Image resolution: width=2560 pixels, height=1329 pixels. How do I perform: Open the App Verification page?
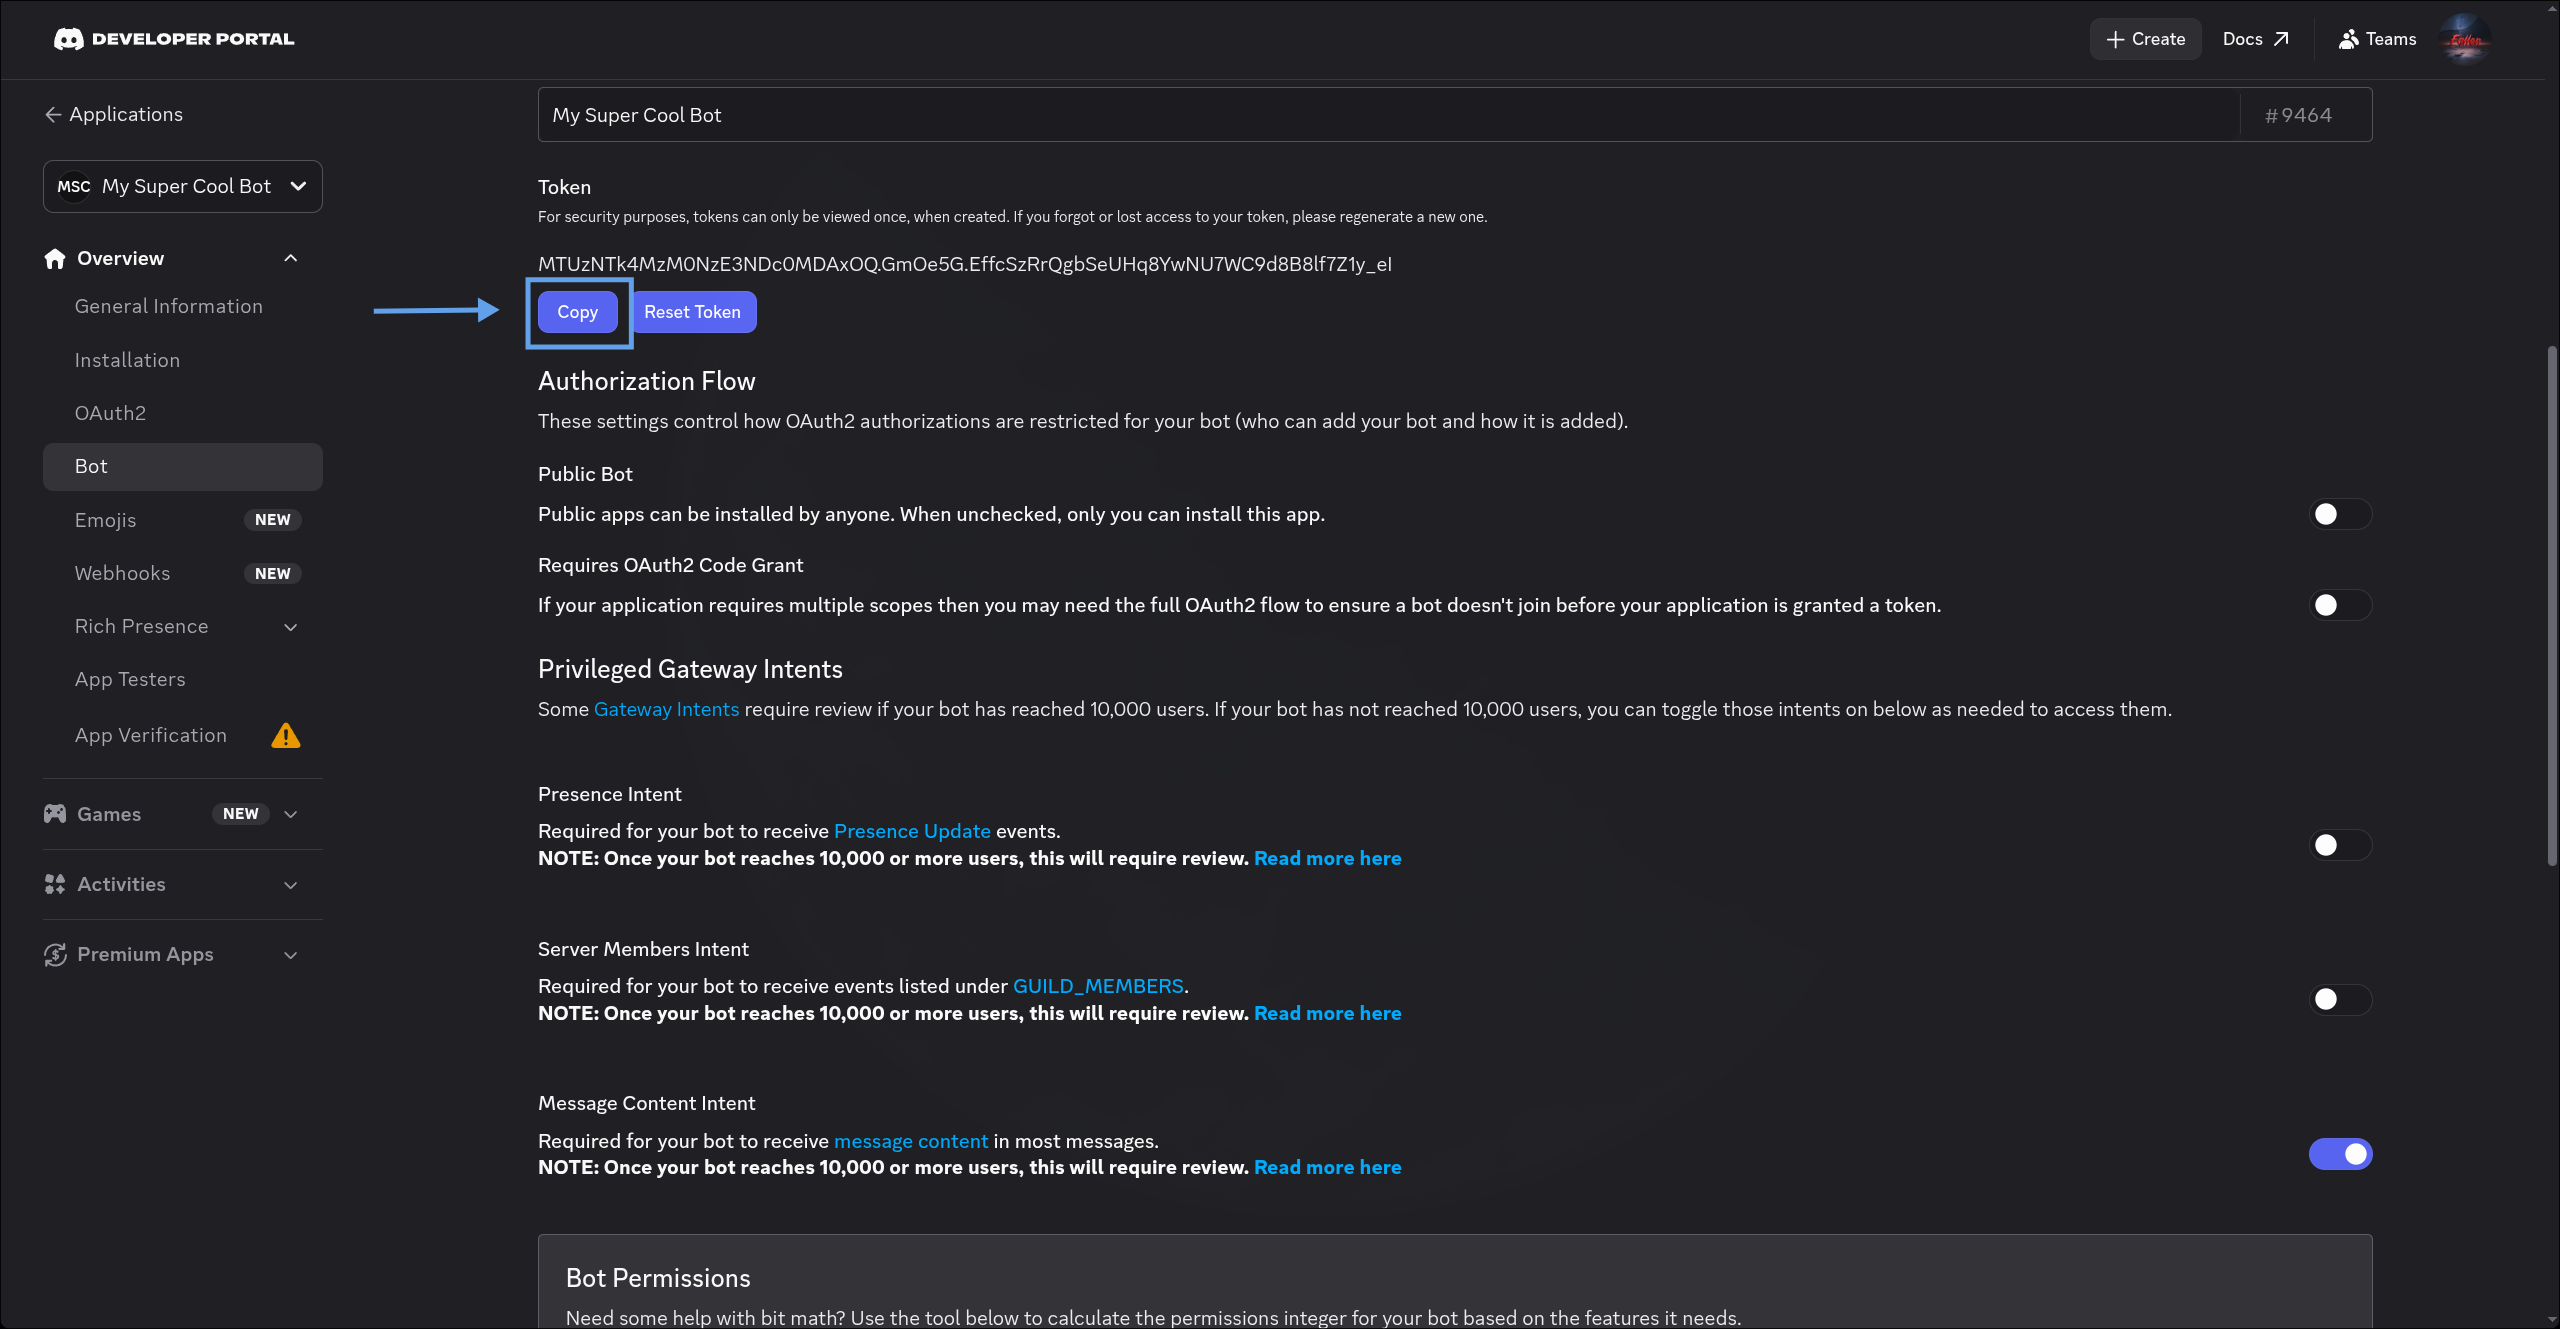click(151, 735)
